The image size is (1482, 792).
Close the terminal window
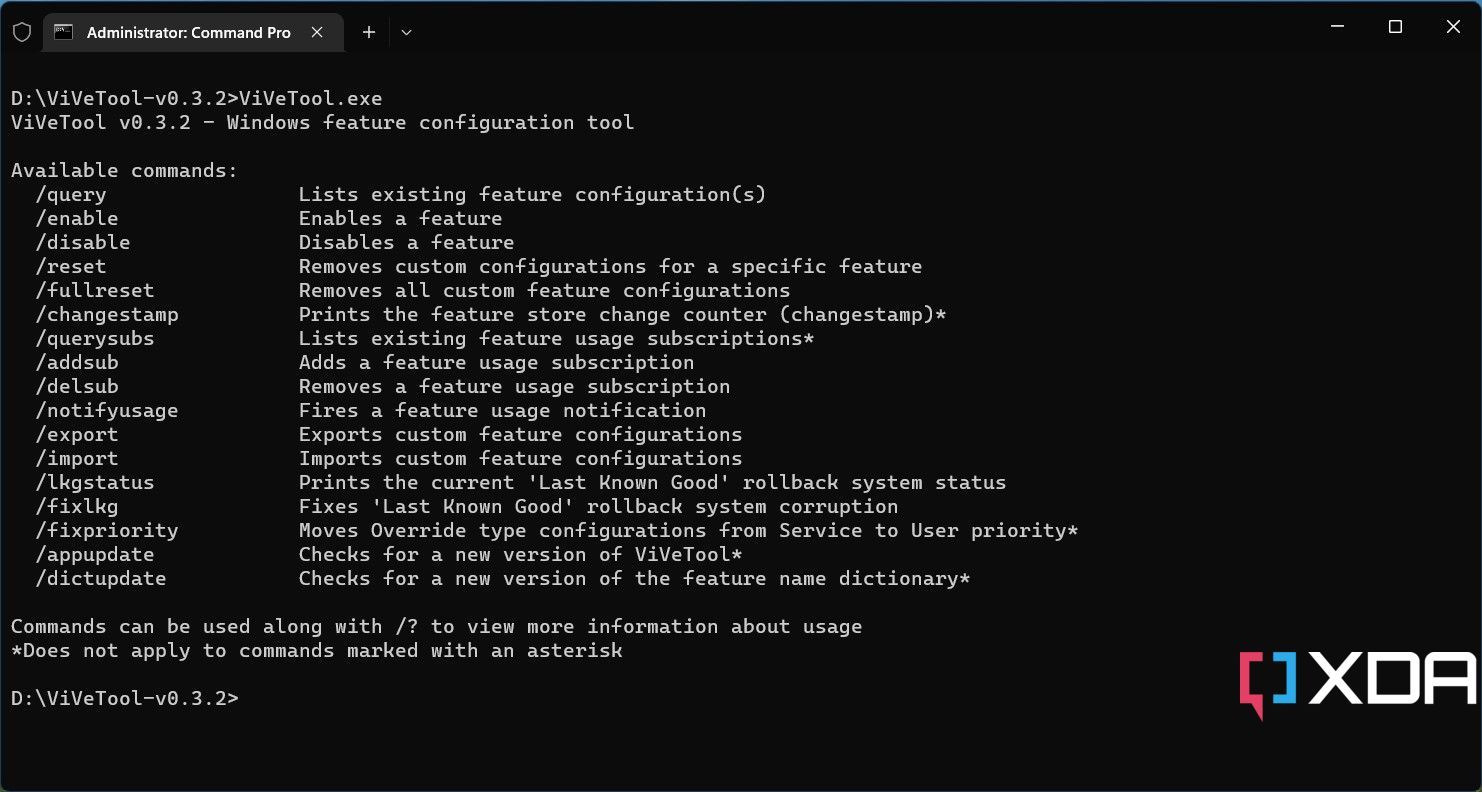(x=1453, y=27)
